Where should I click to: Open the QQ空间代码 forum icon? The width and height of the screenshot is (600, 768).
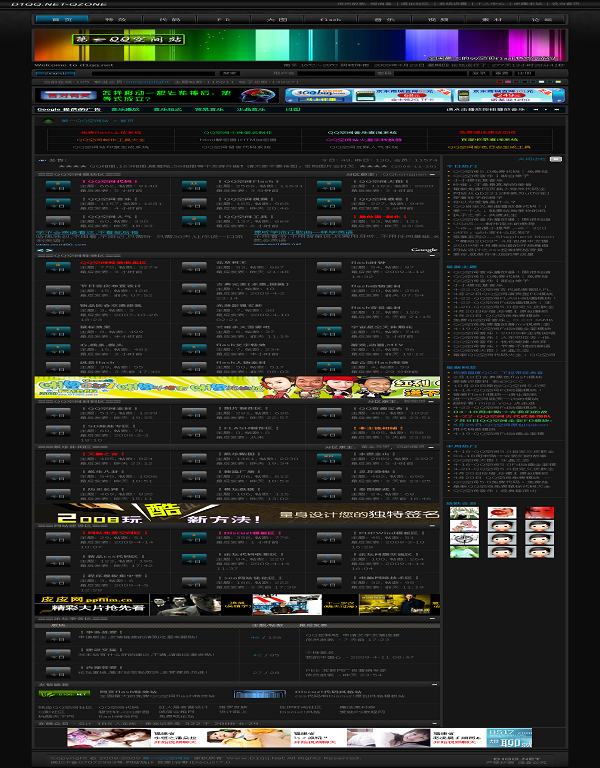coord(58,187)
